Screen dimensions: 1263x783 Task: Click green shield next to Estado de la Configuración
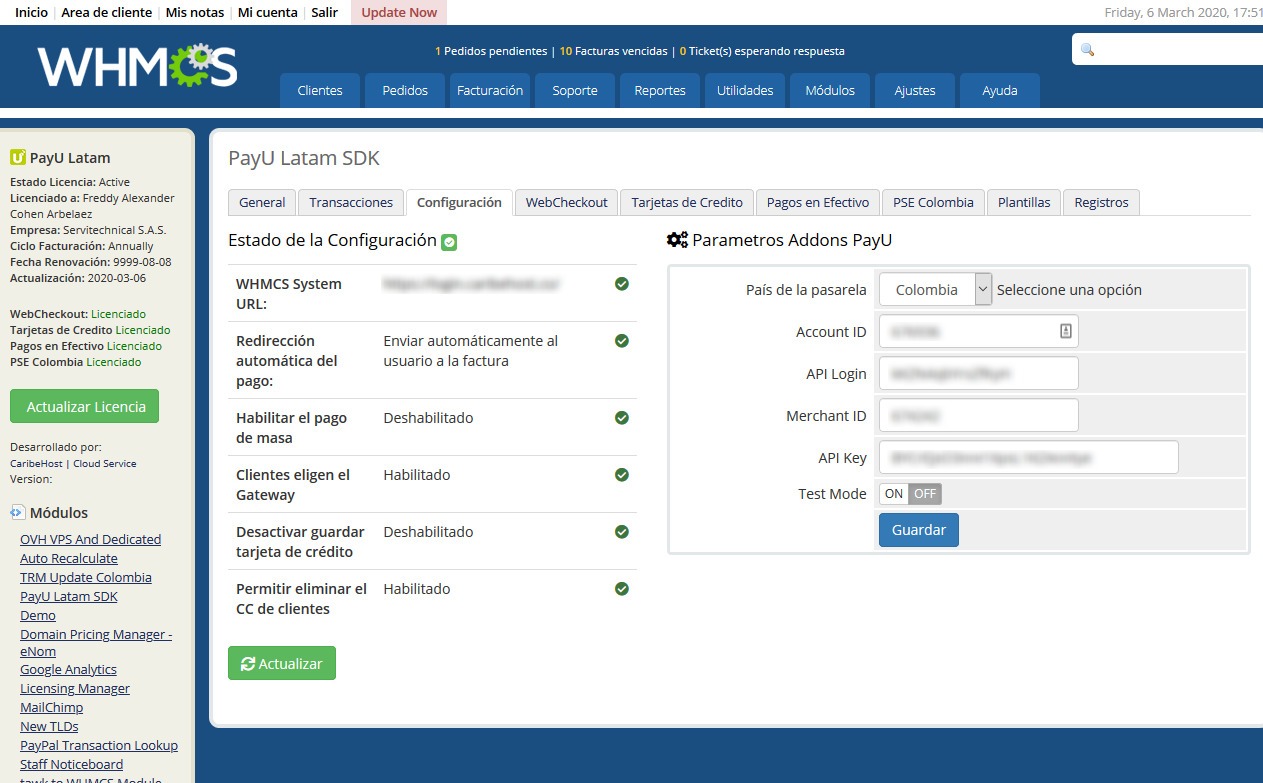[x=449, y=241]
